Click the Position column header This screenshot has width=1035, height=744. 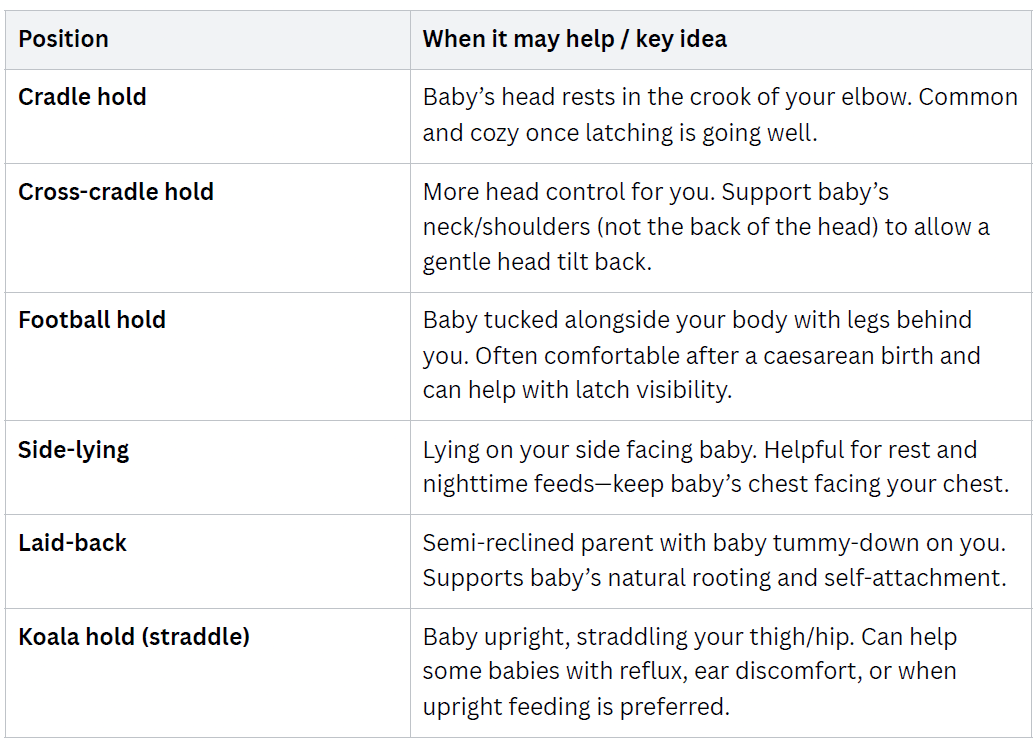point(63,39)
